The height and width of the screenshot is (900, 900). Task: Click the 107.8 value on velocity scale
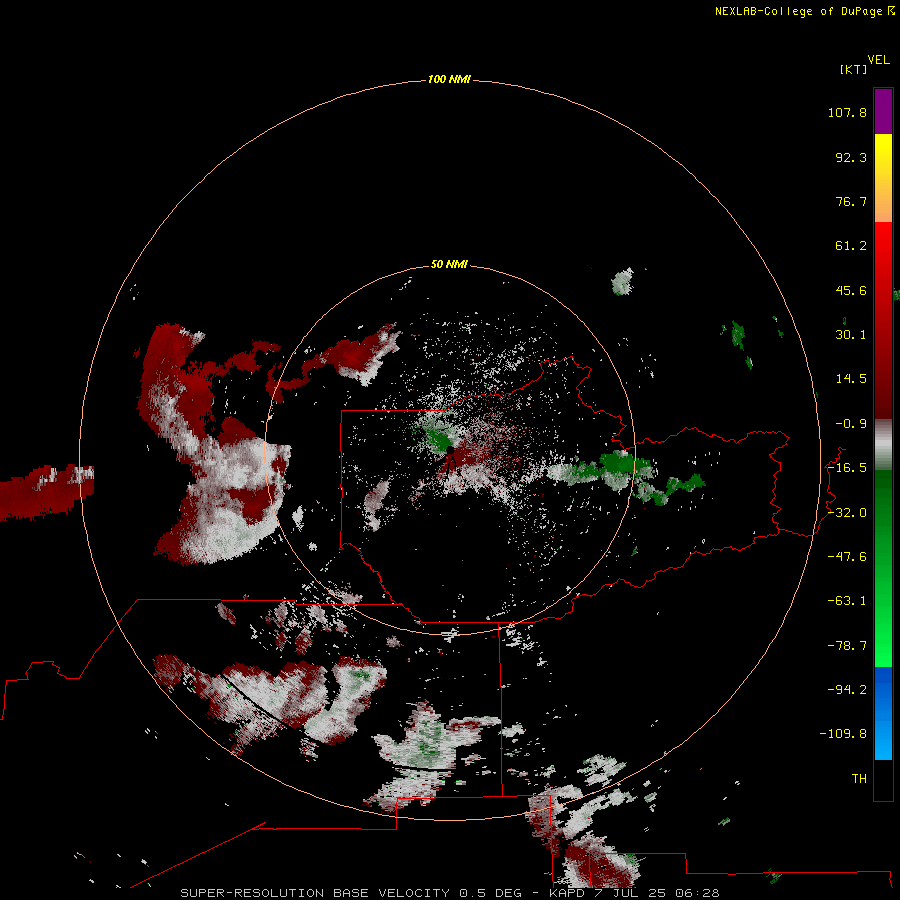(x=847, y=112)
